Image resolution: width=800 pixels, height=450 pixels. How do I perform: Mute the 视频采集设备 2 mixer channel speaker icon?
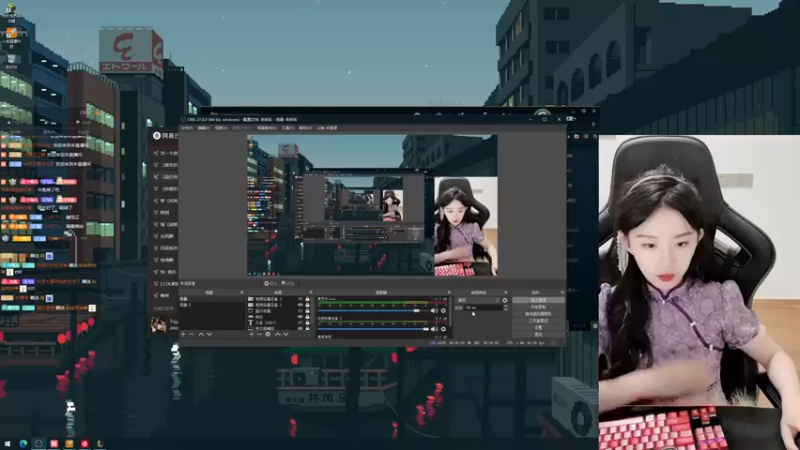tap(434, 329)
